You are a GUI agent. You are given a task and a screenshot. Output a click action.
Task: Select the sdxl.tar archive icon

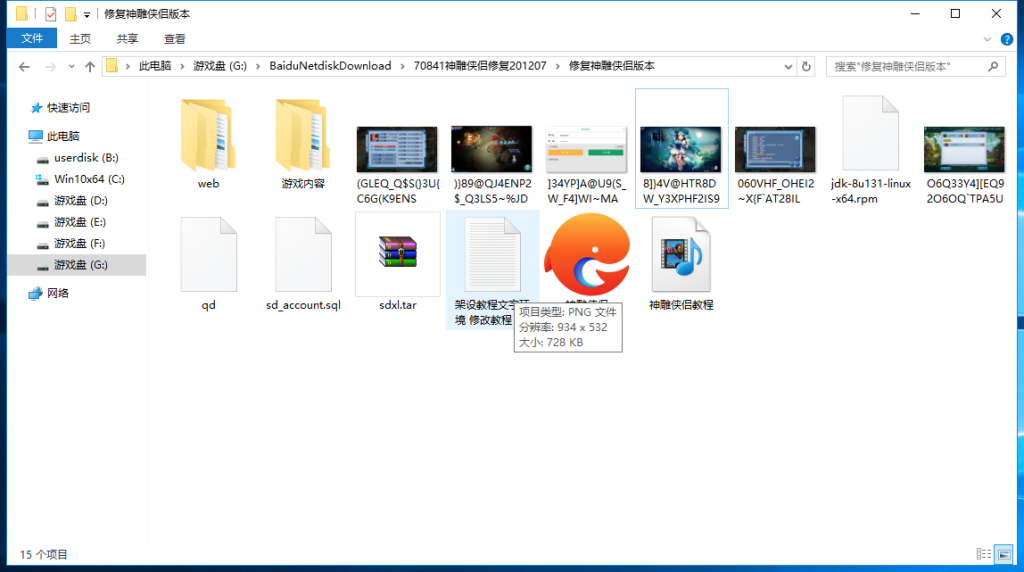(x=398, y=253)
